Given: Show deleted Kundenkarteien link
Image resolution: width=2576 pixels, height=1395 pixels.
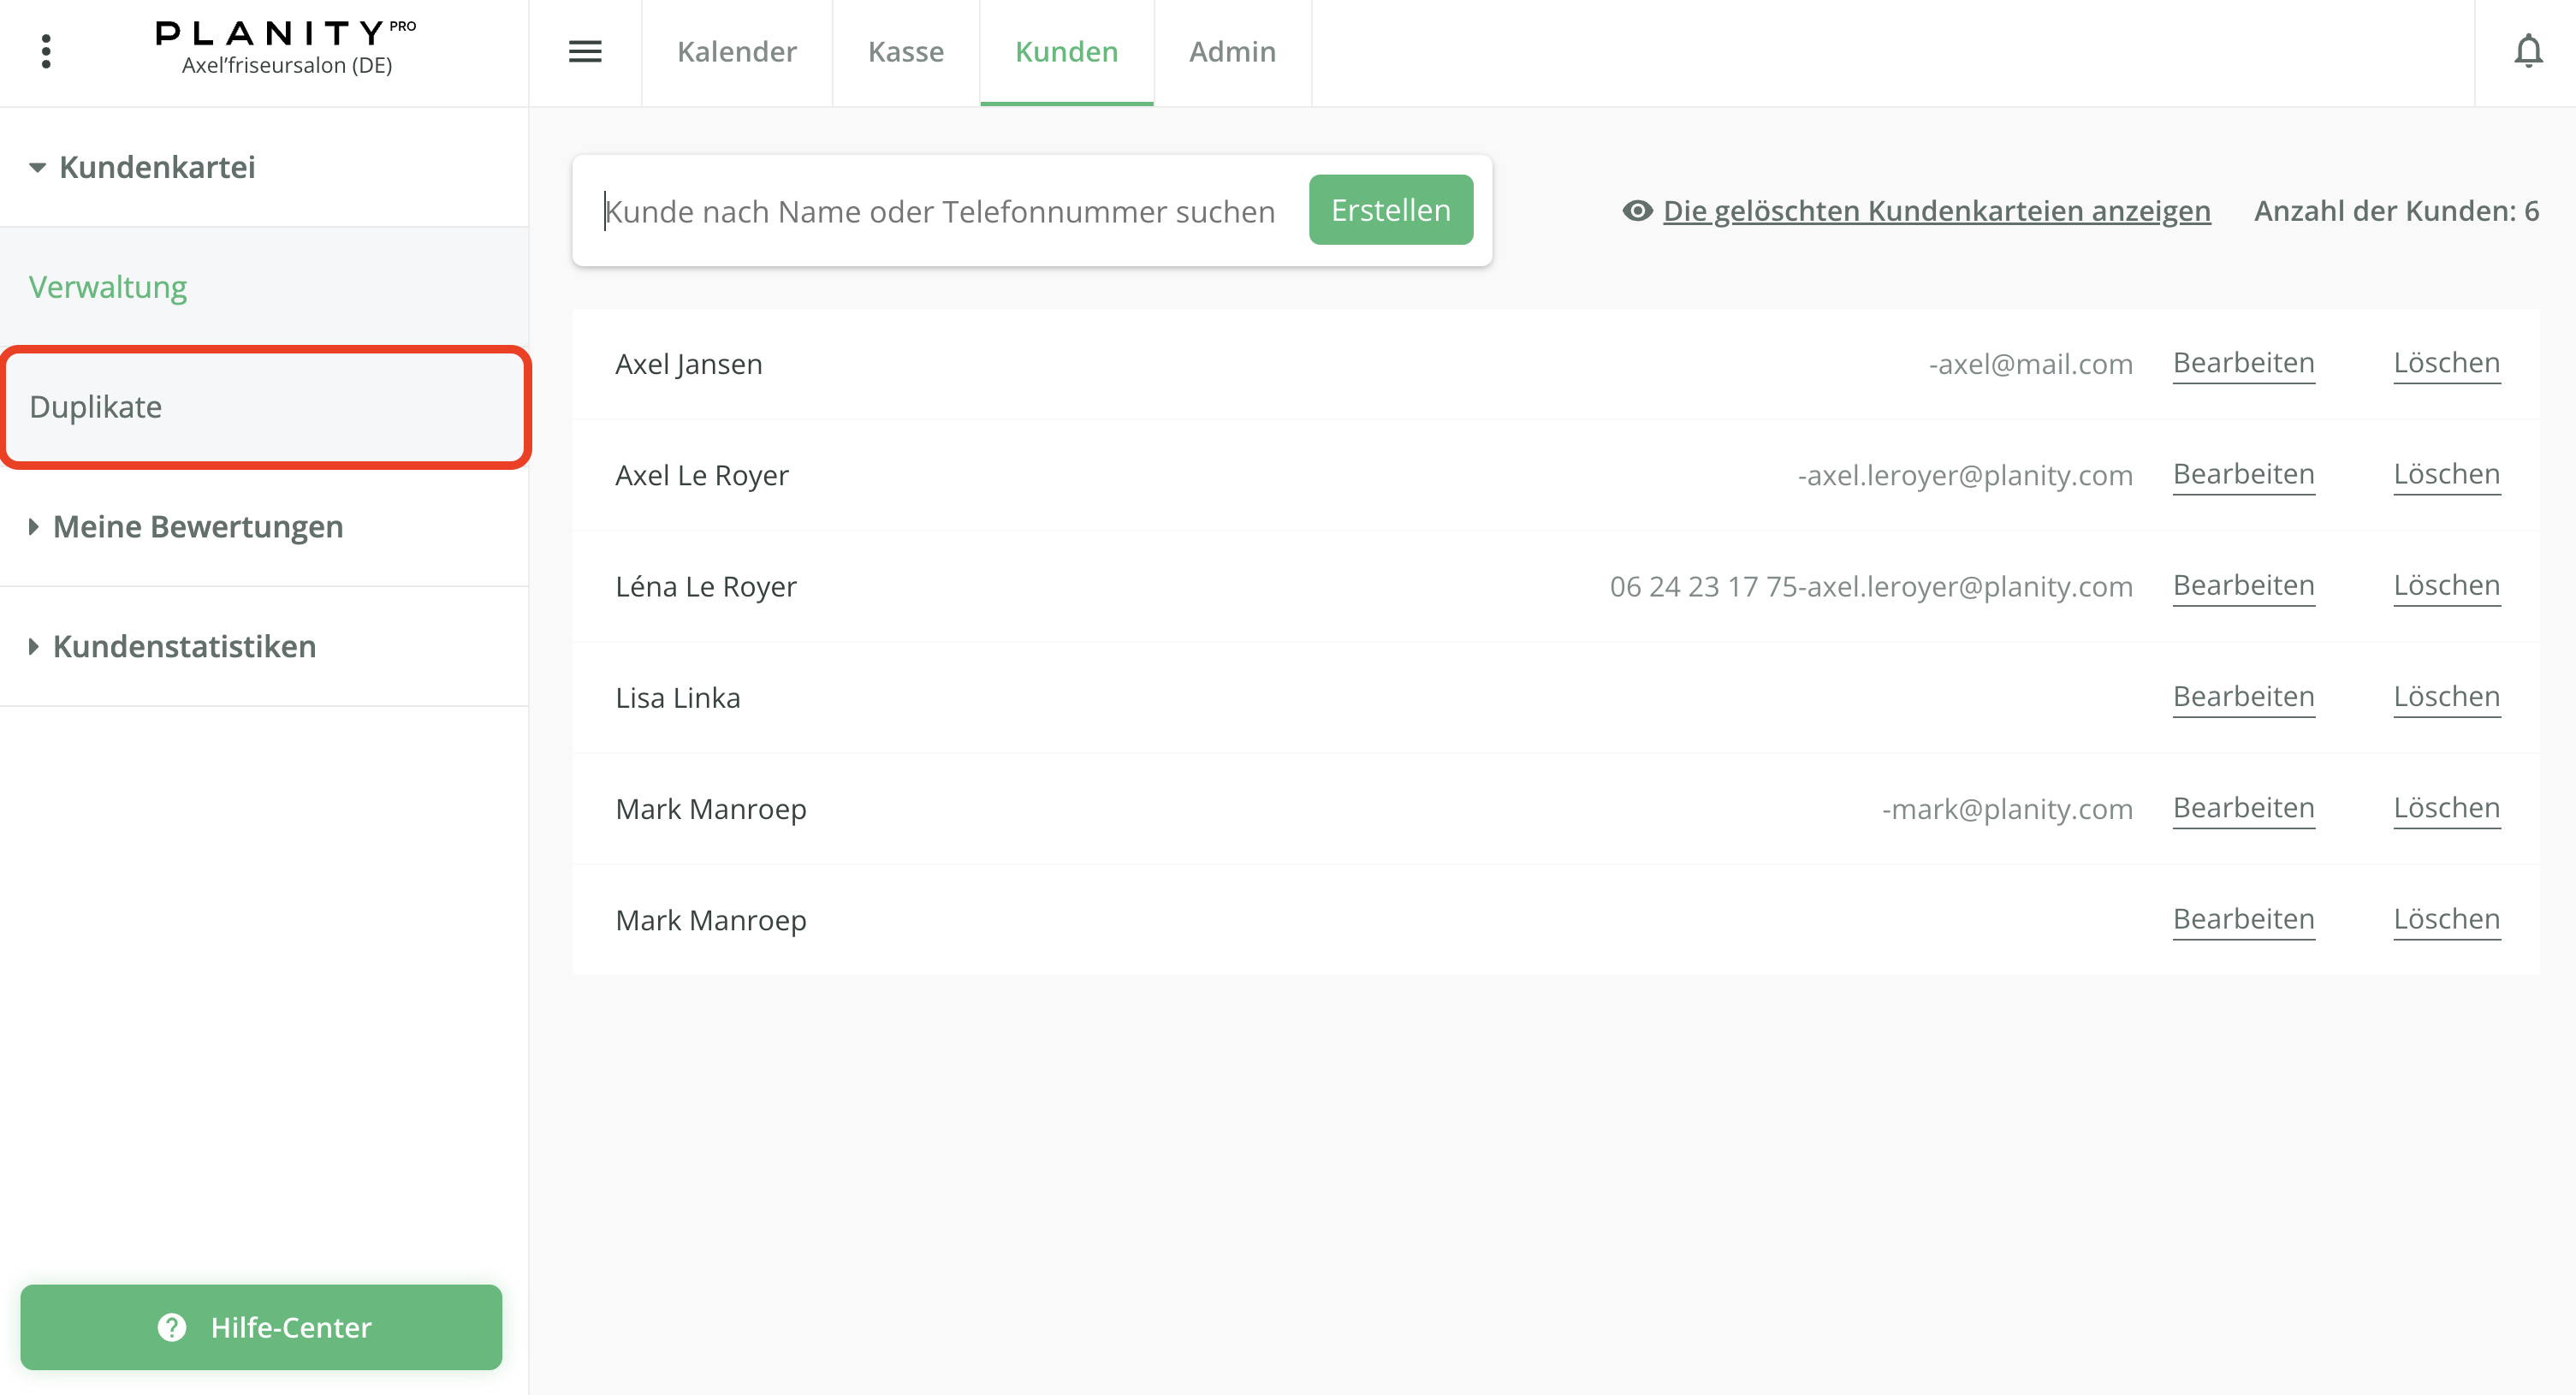Looking at the screenshot, I should point(1936,211).
